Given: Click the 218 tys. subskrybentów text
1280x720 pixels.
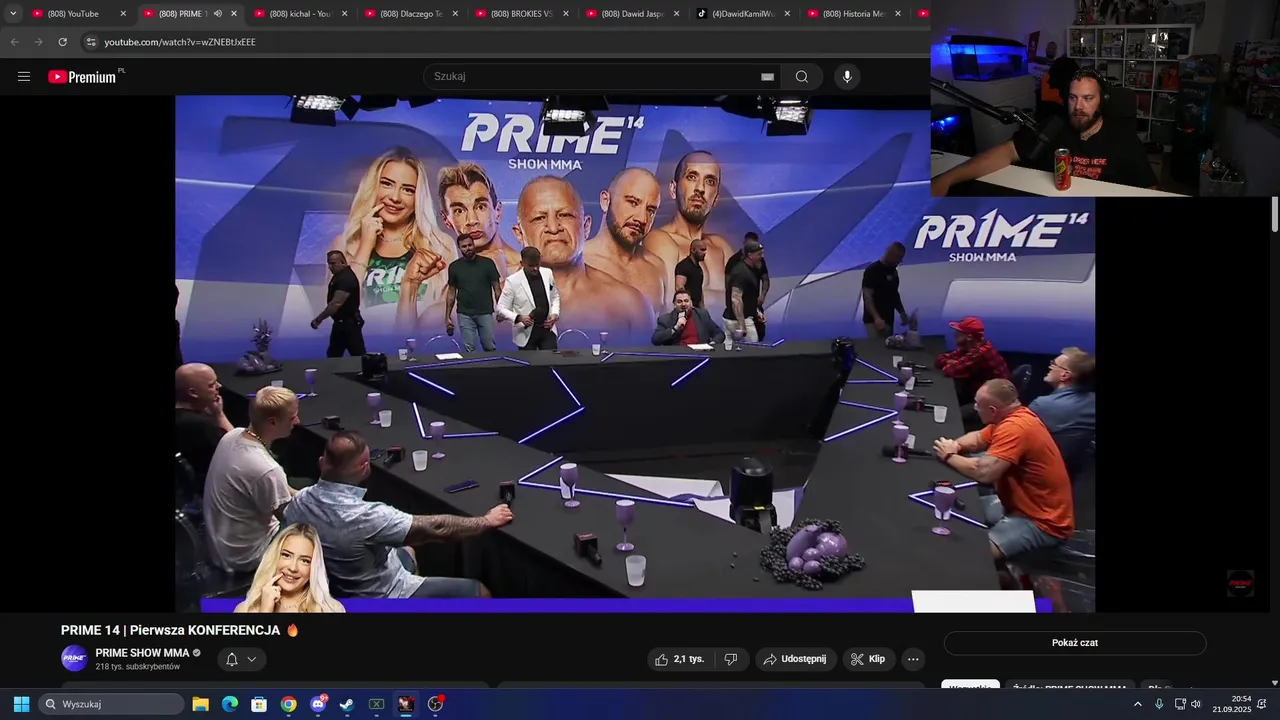Looking at the screenshot, I should pyautogui.click(x=138, y=667).
